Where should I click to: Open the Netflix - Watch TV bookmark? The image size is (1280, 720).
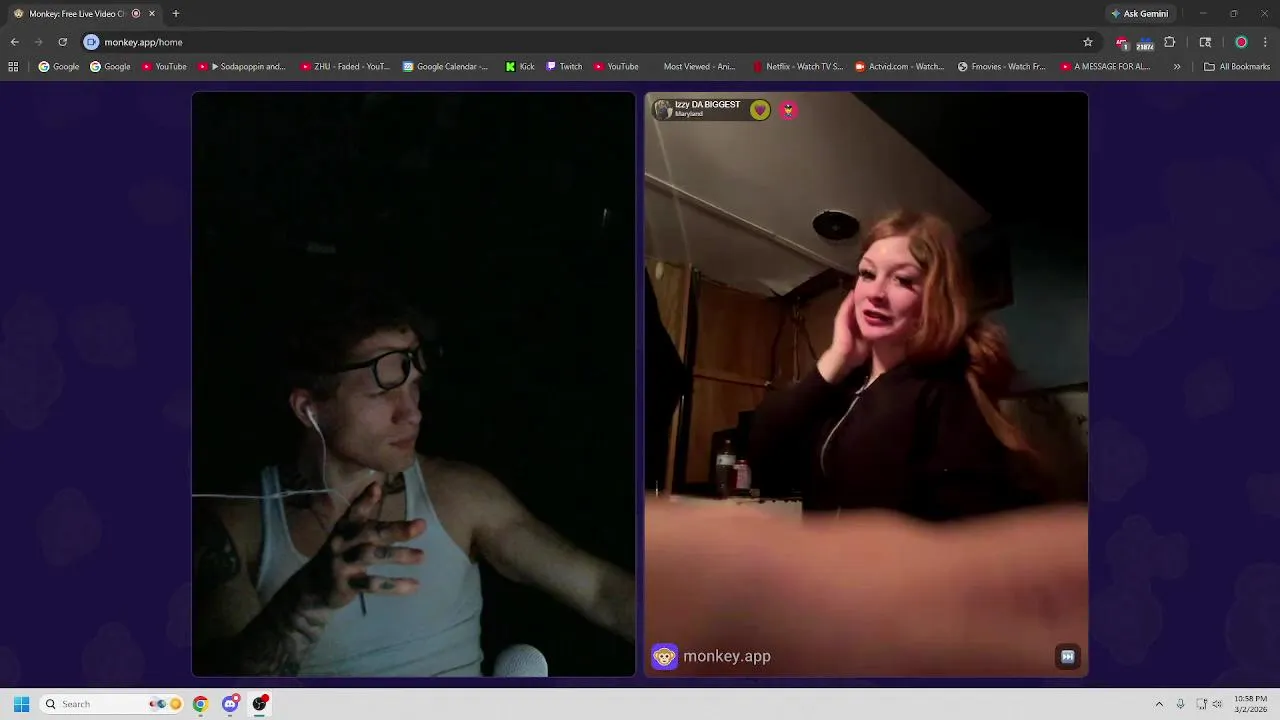[x=798, y=67]
